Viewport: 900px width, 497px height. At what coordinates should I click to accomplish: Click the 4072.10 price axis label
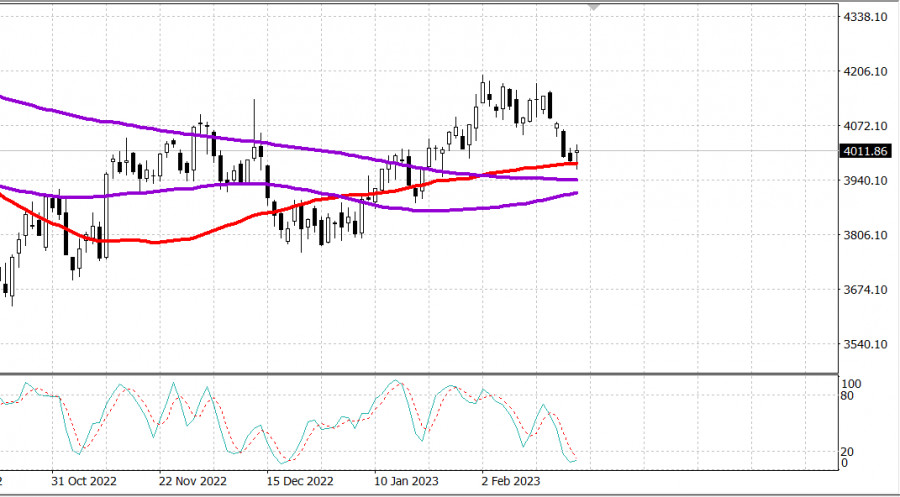pos(867,126)
